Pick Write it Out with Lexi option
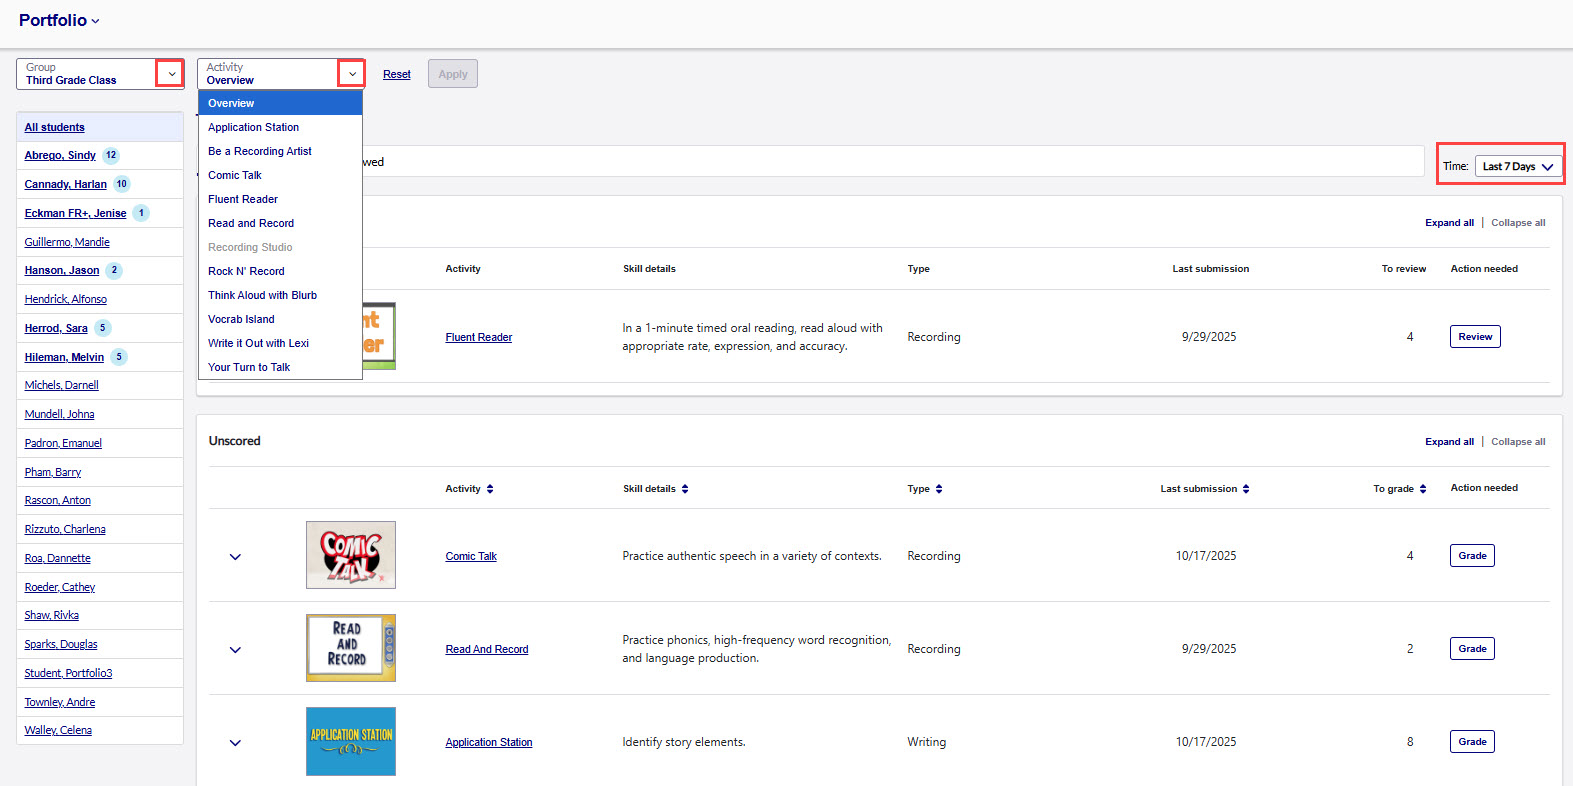This screenshot has width=1573, height=786. point(258,343)
